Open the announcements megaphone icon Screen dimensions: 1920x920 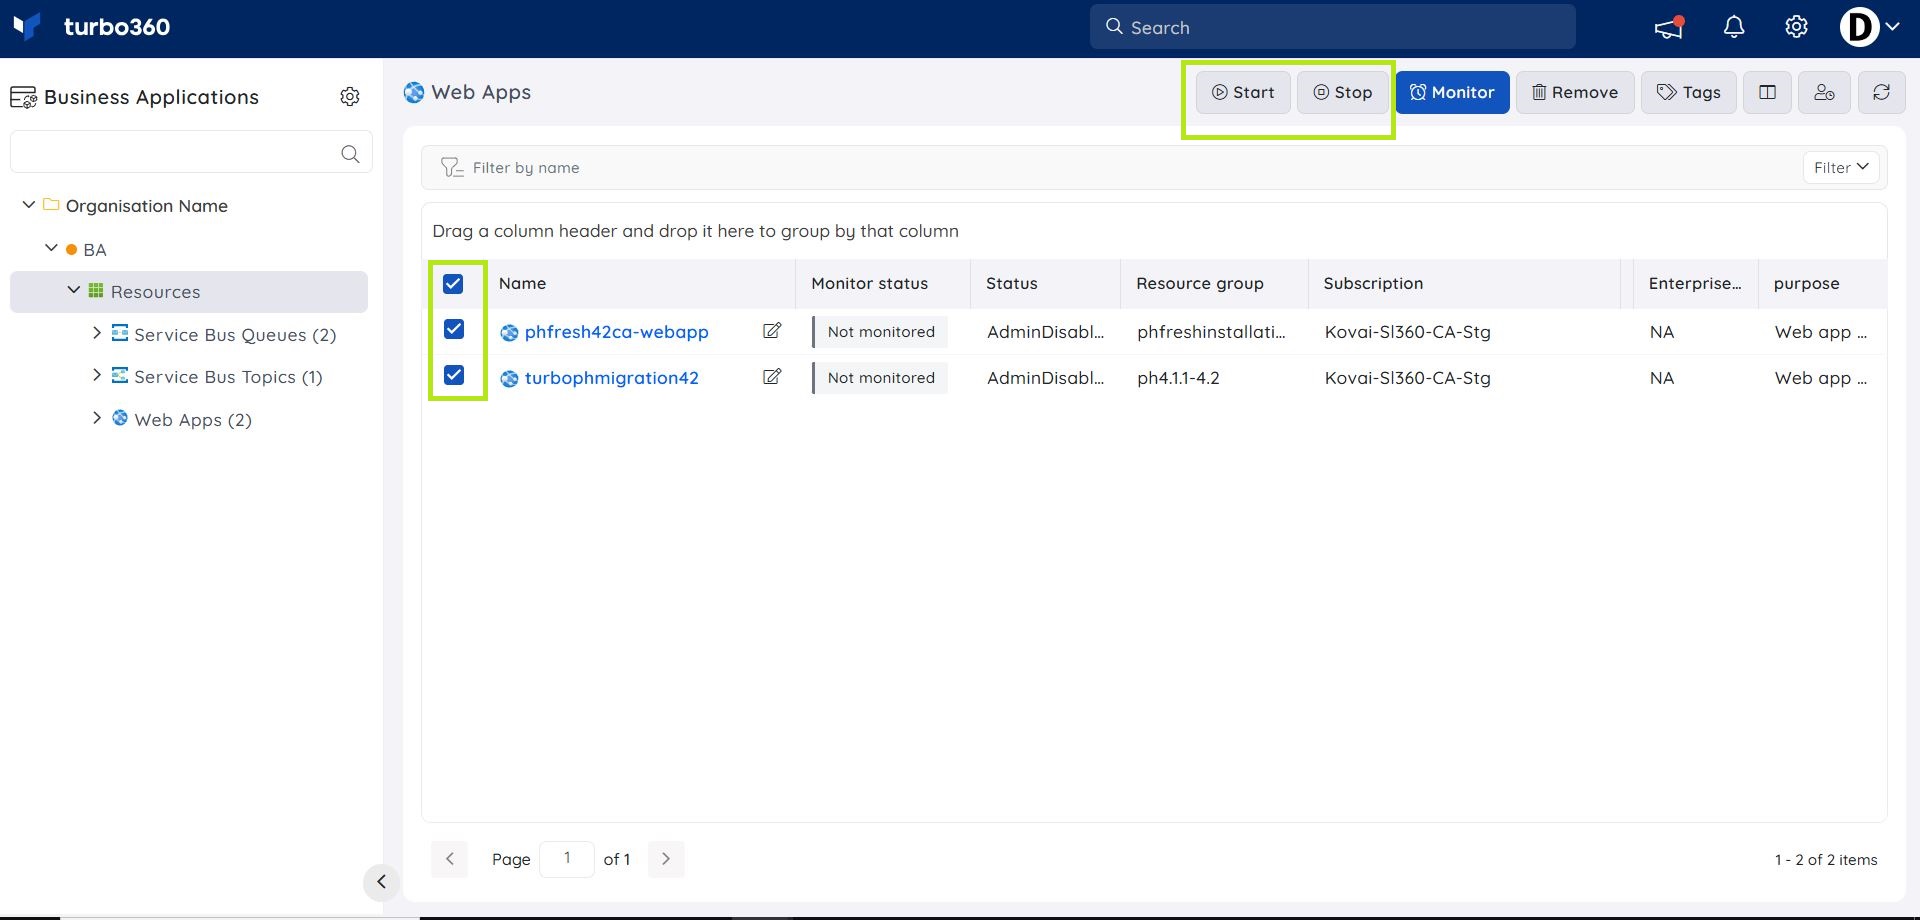coord(1669,28)
